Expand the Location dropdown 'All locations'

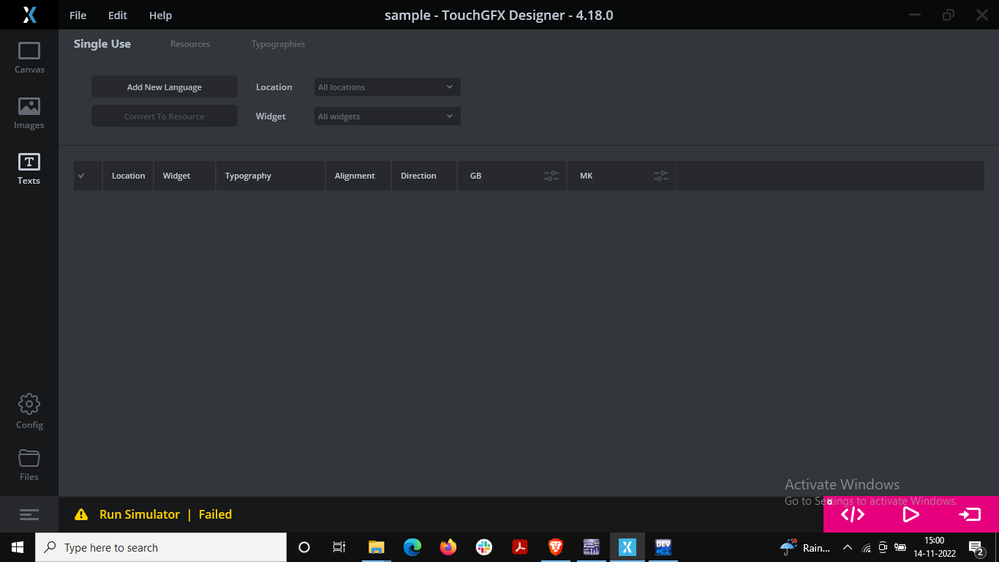(387, 87)
